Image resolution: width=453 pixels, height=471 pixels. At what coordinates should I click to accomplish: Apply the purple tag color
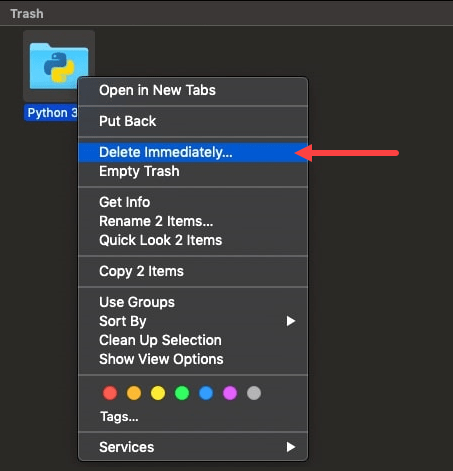pyautogui.click(x=230, y=393)
